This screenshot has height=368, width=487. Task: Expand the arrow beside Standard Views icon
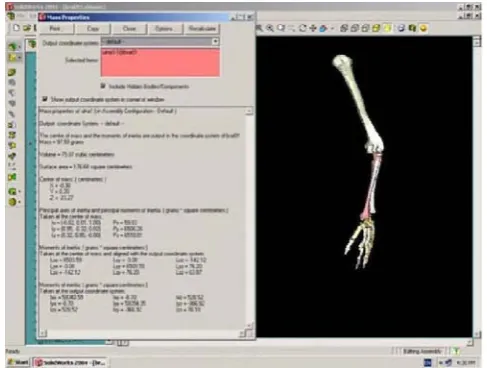click(x=332, y=29)
